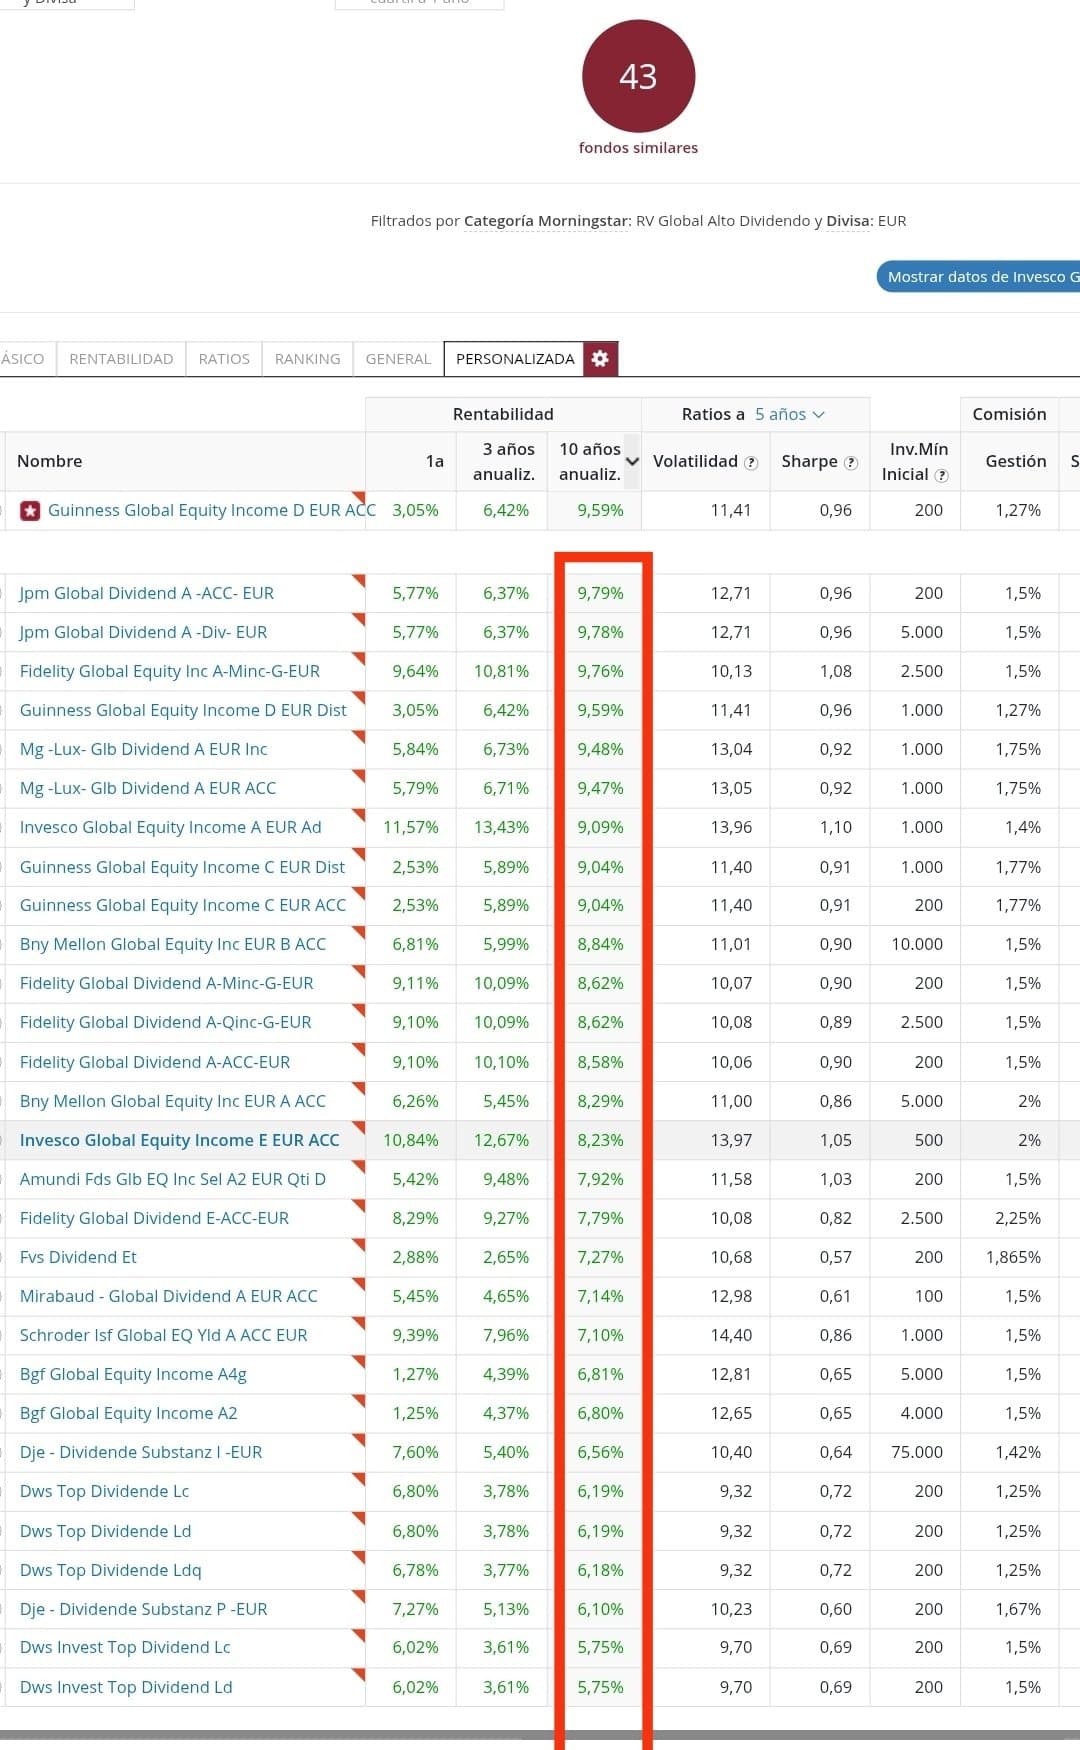Open Fidelity Global Dividend A-Qinc-G-EUR

[x=166, y=1022]
